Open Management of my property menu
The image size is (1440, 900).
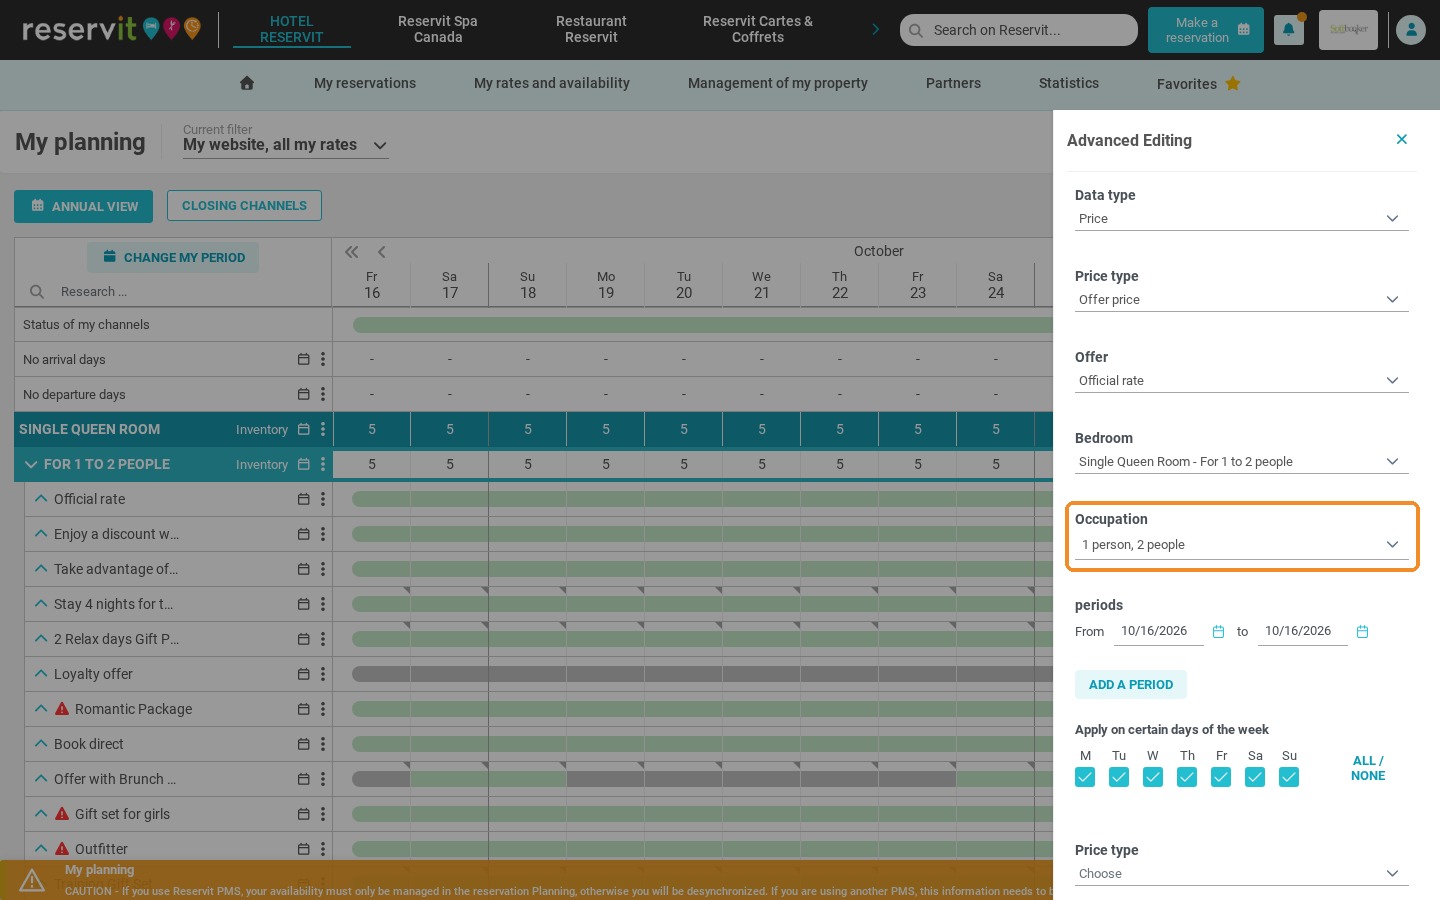pos(778,83)
